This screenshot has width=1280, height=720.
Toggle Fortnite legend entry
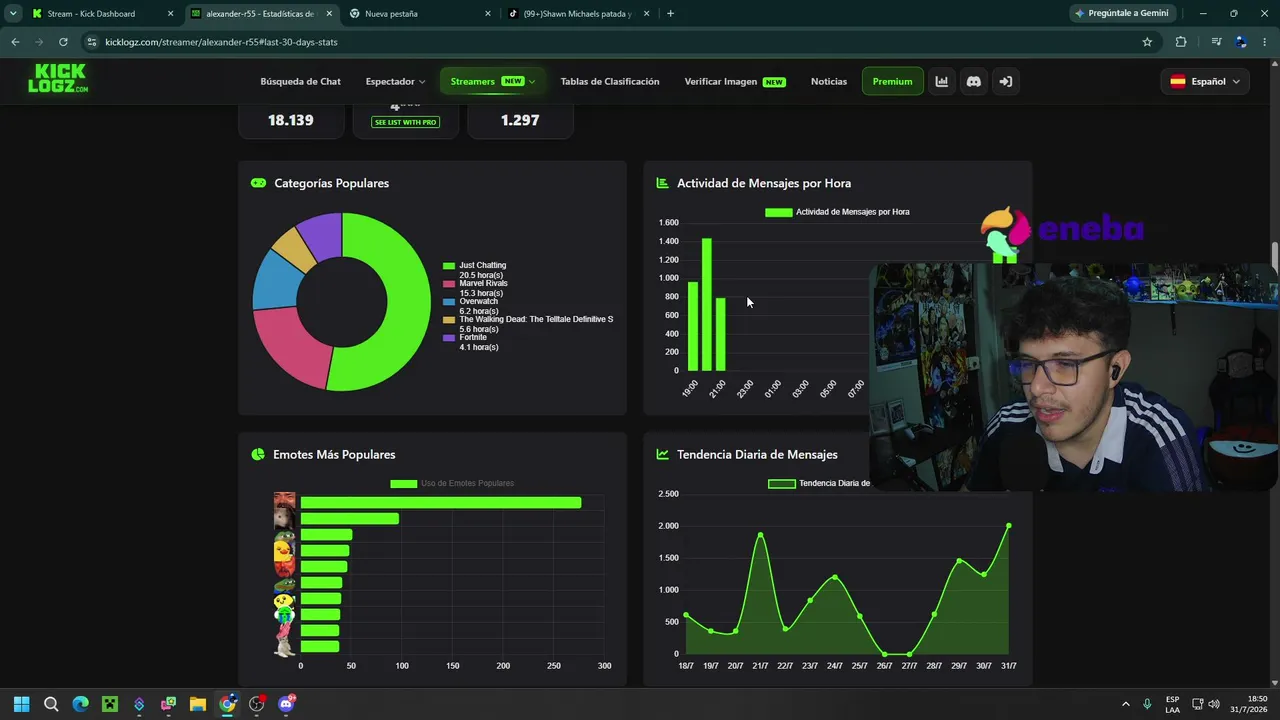[471, 342]
